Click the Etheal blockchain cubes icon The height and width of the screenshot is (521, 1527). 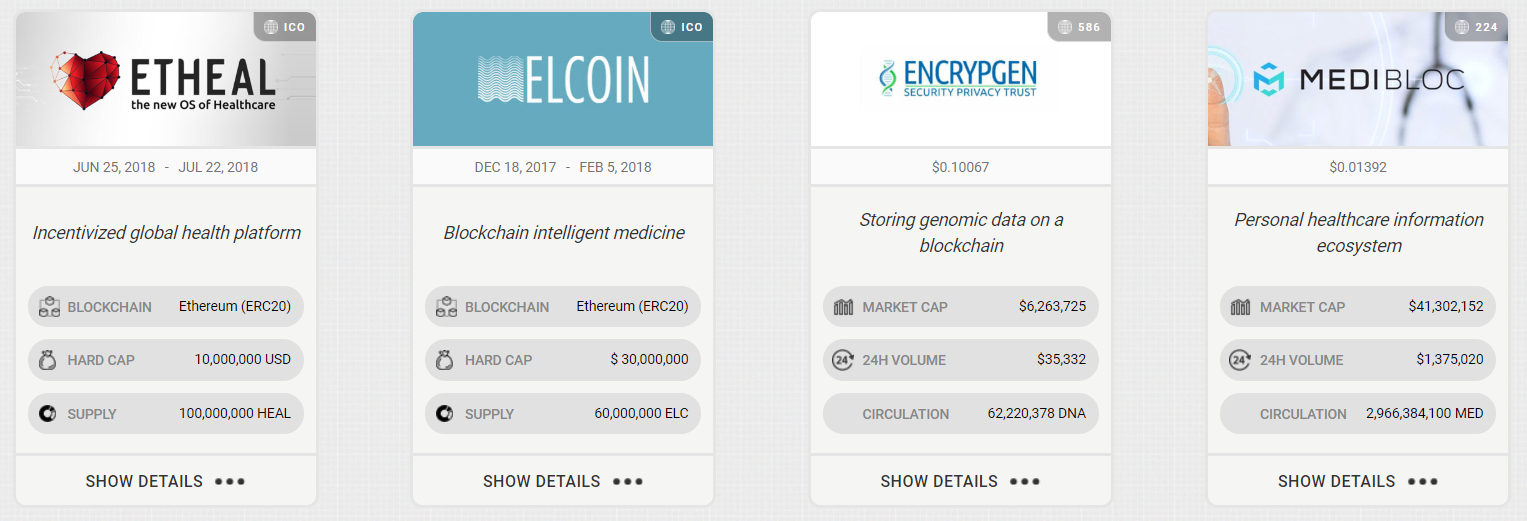[x=48, y=307]
